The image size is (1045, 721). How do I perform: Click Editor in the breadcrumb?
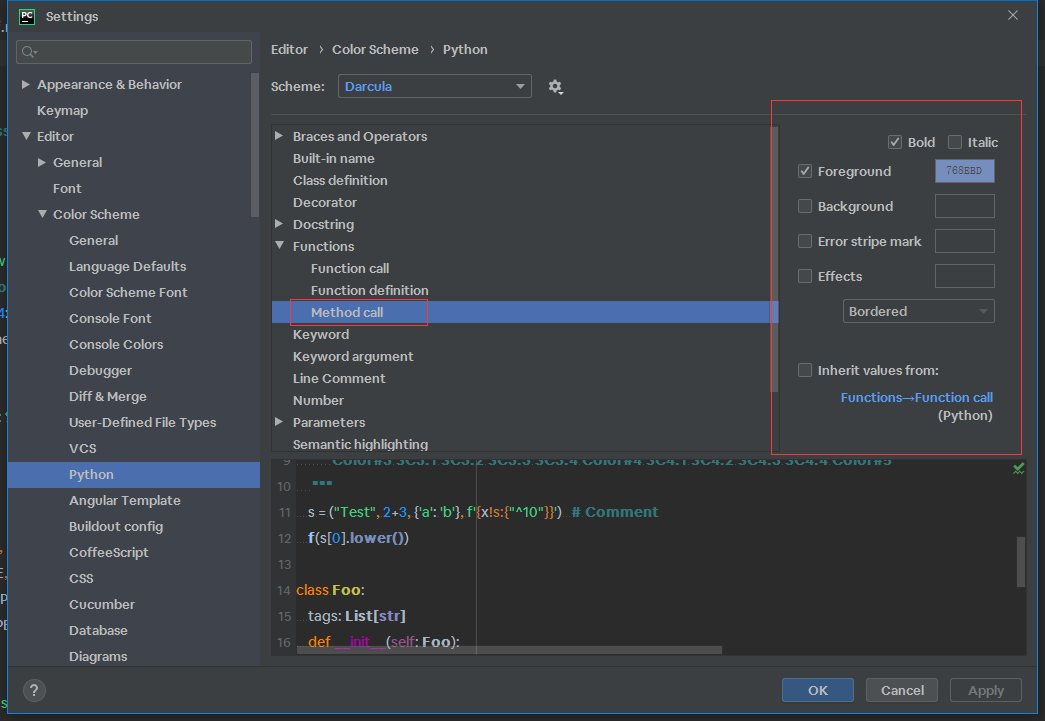click(289, 49)
